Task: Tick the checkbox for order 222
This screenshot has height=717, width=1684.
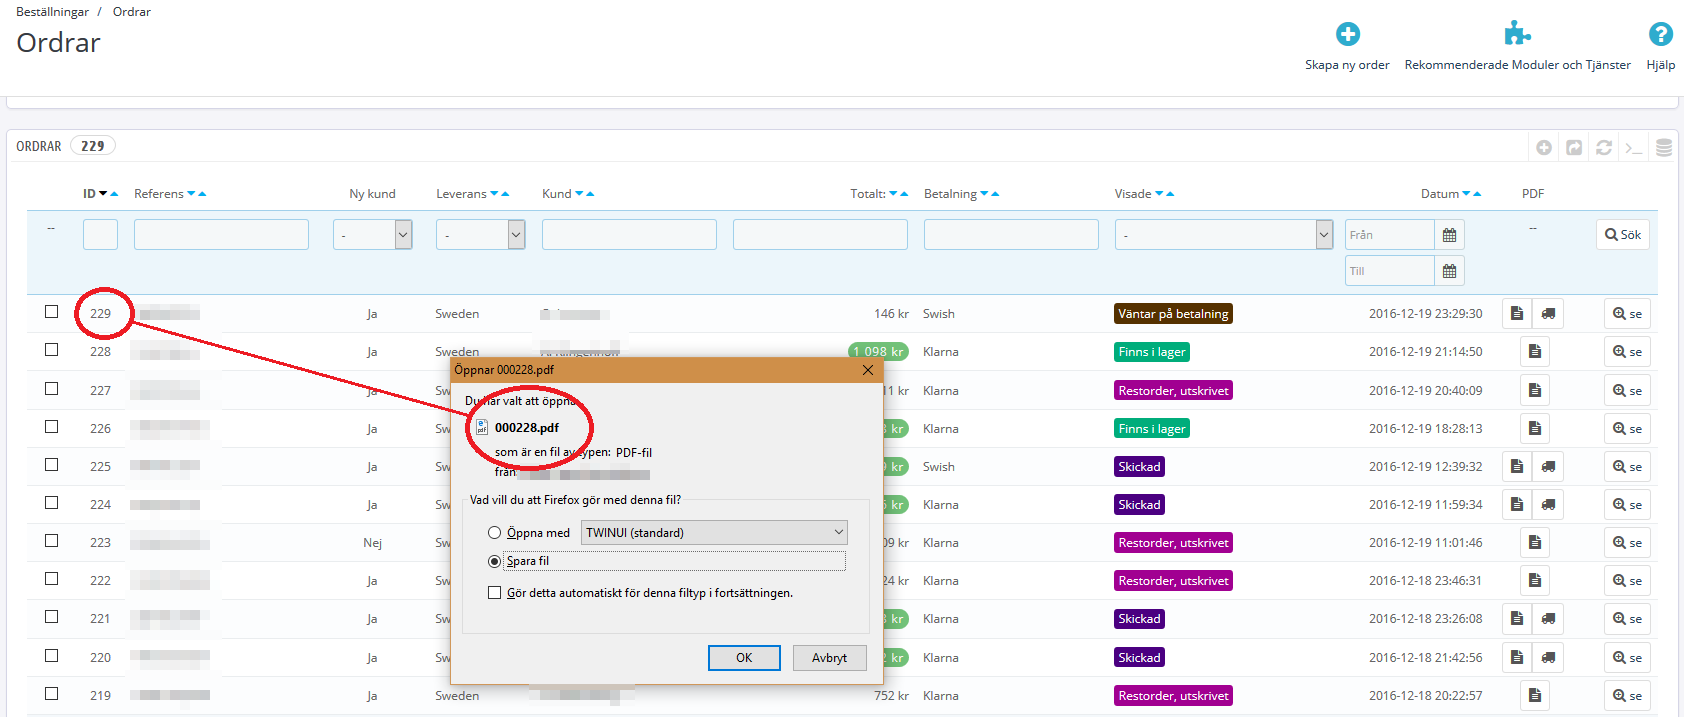Action: pyautogui.click(x=51, y=578)
